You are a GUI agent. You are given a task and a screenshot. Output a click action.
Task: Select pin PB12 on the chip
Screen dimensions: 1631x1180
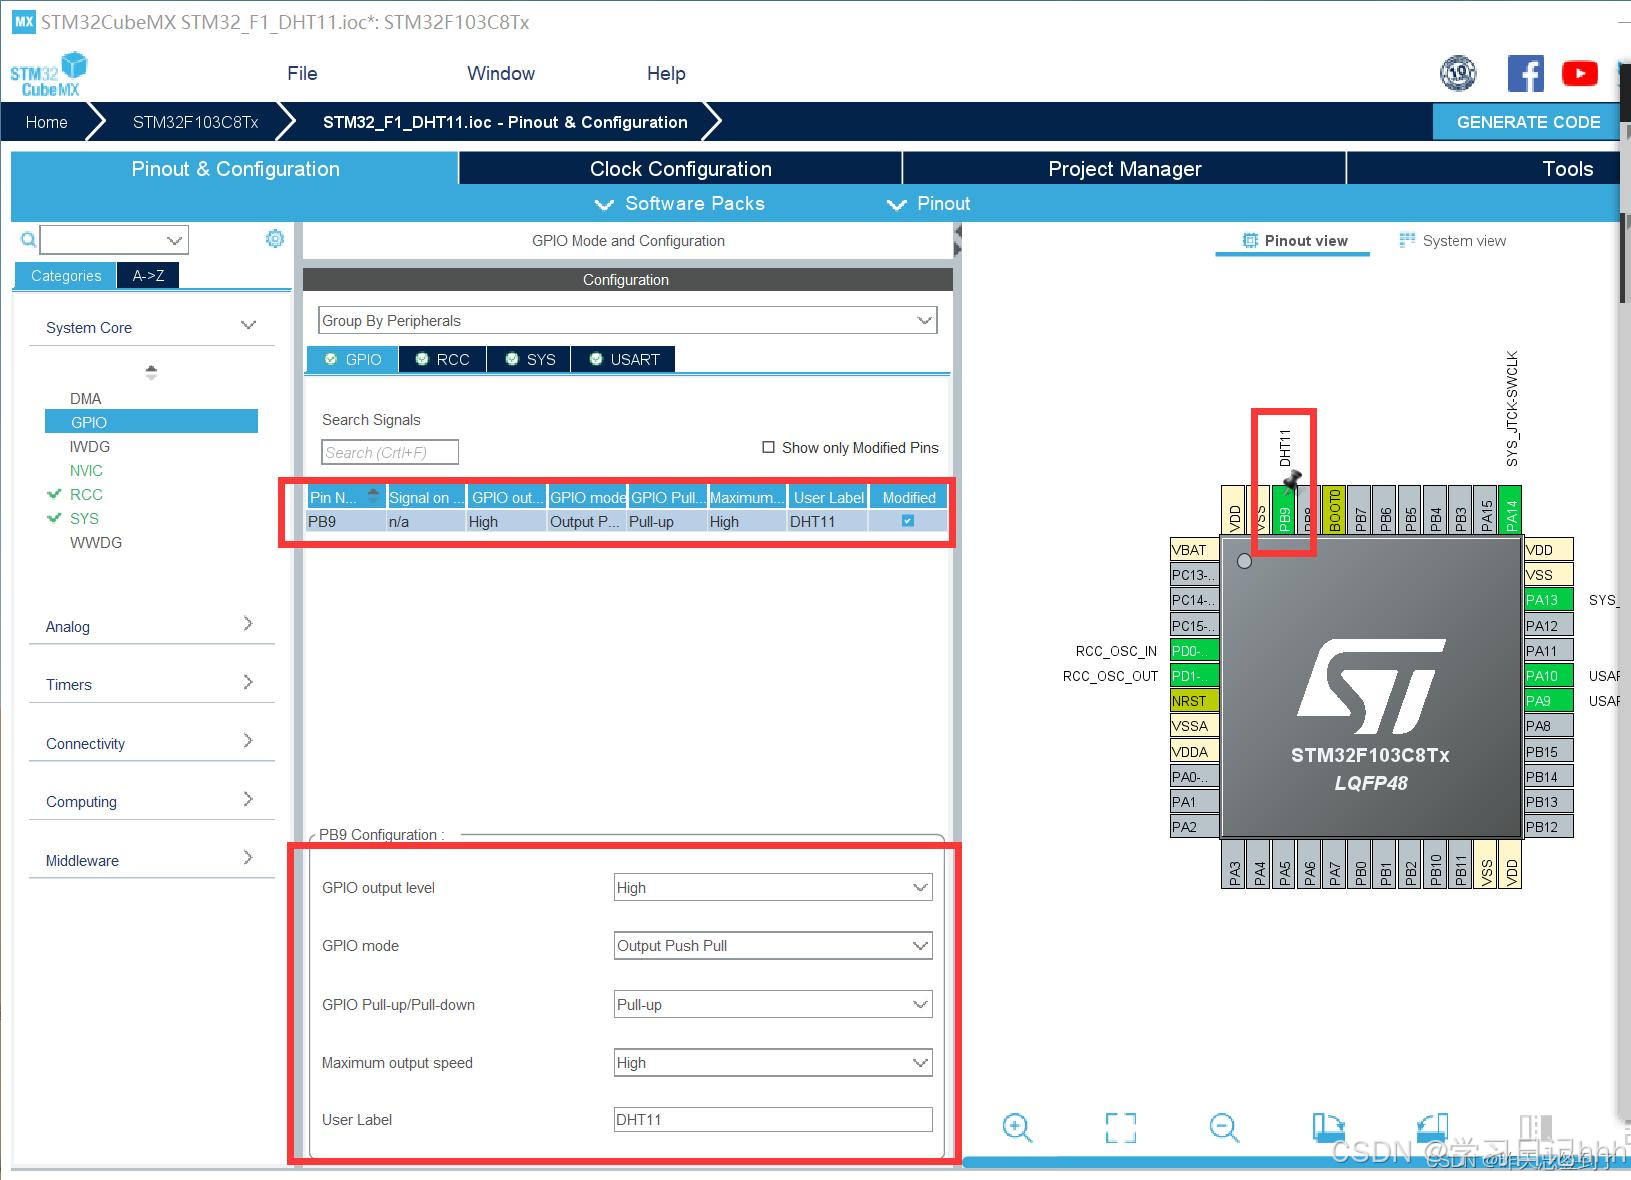1548,827
